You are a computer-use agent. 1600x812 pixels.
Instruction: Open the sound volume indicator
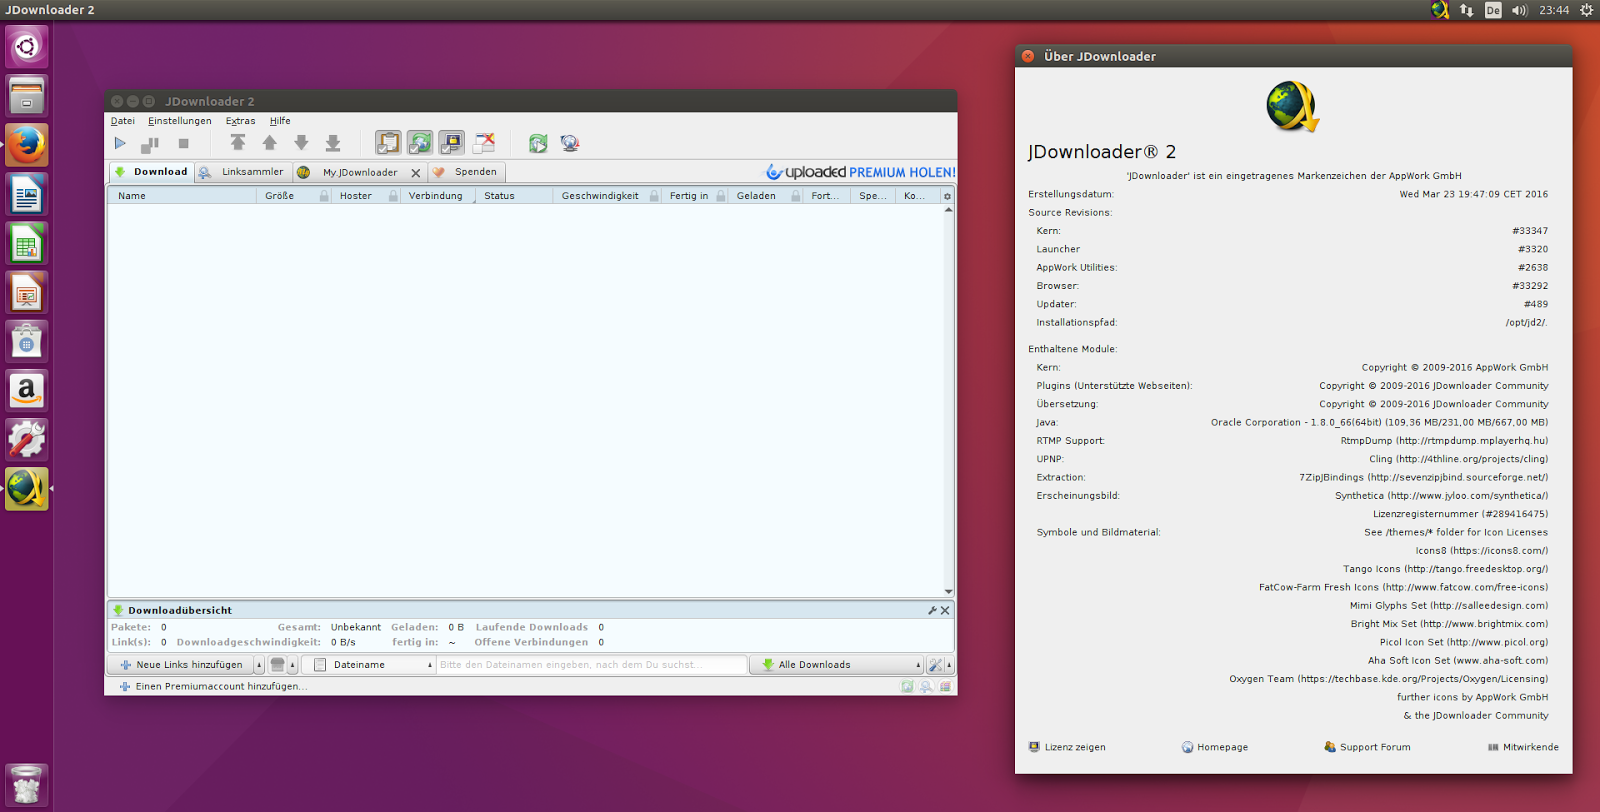tap(1520, 10)
